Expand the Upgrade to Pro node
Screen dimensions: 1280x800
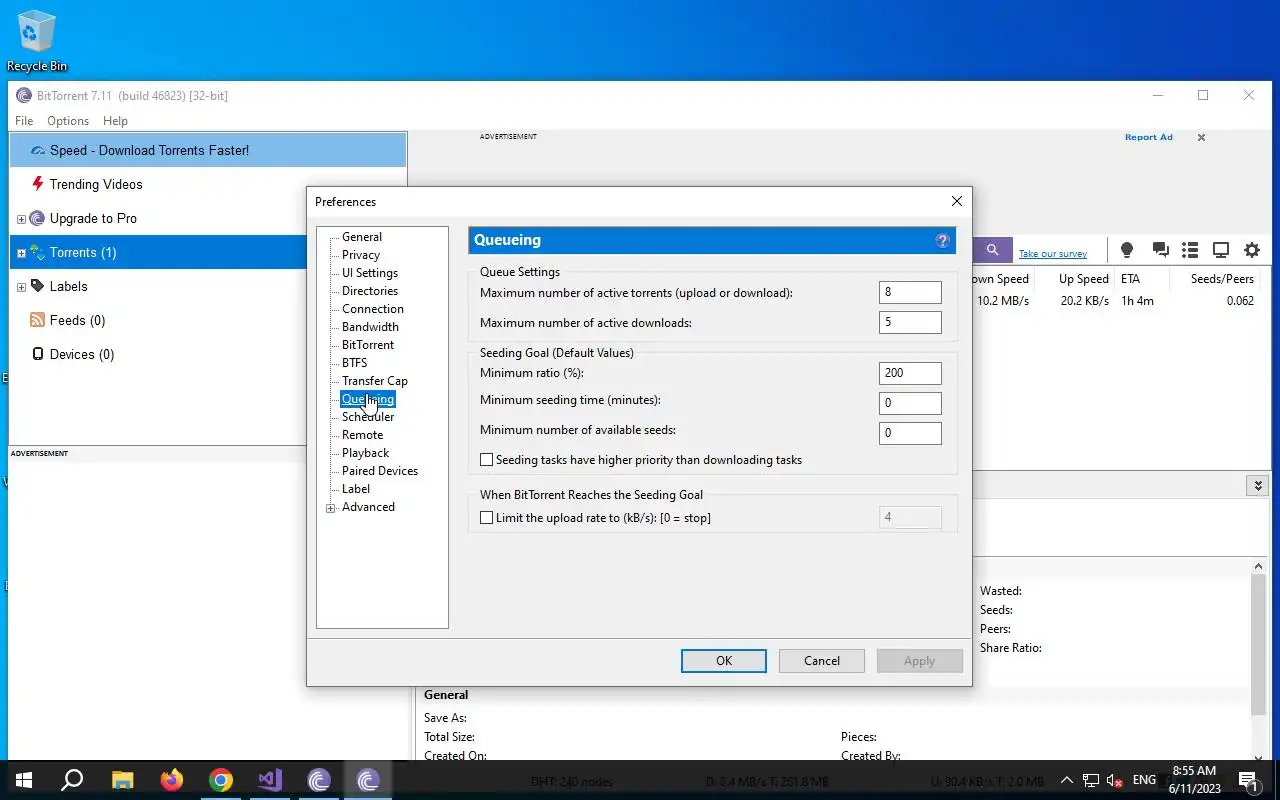[x=21, y=219]
